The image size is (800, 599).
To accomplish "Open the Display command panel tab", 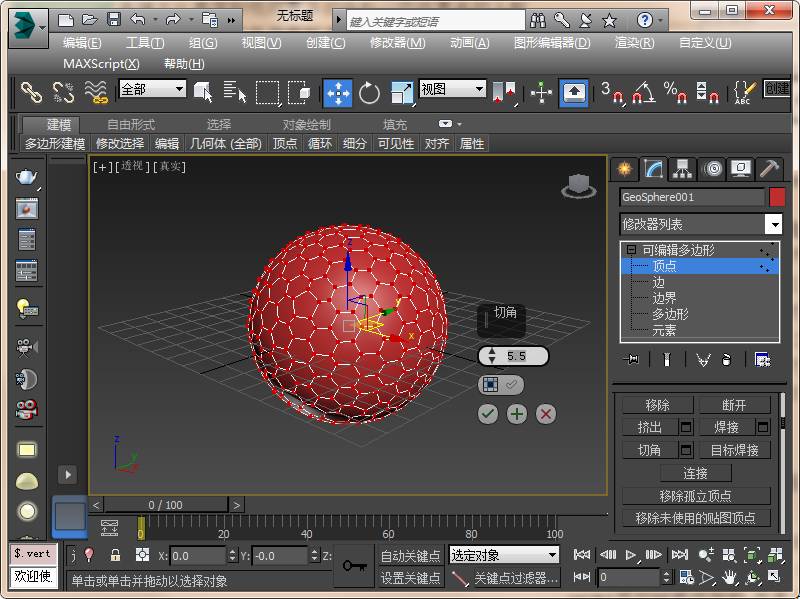I will click(x=741, y=169).
